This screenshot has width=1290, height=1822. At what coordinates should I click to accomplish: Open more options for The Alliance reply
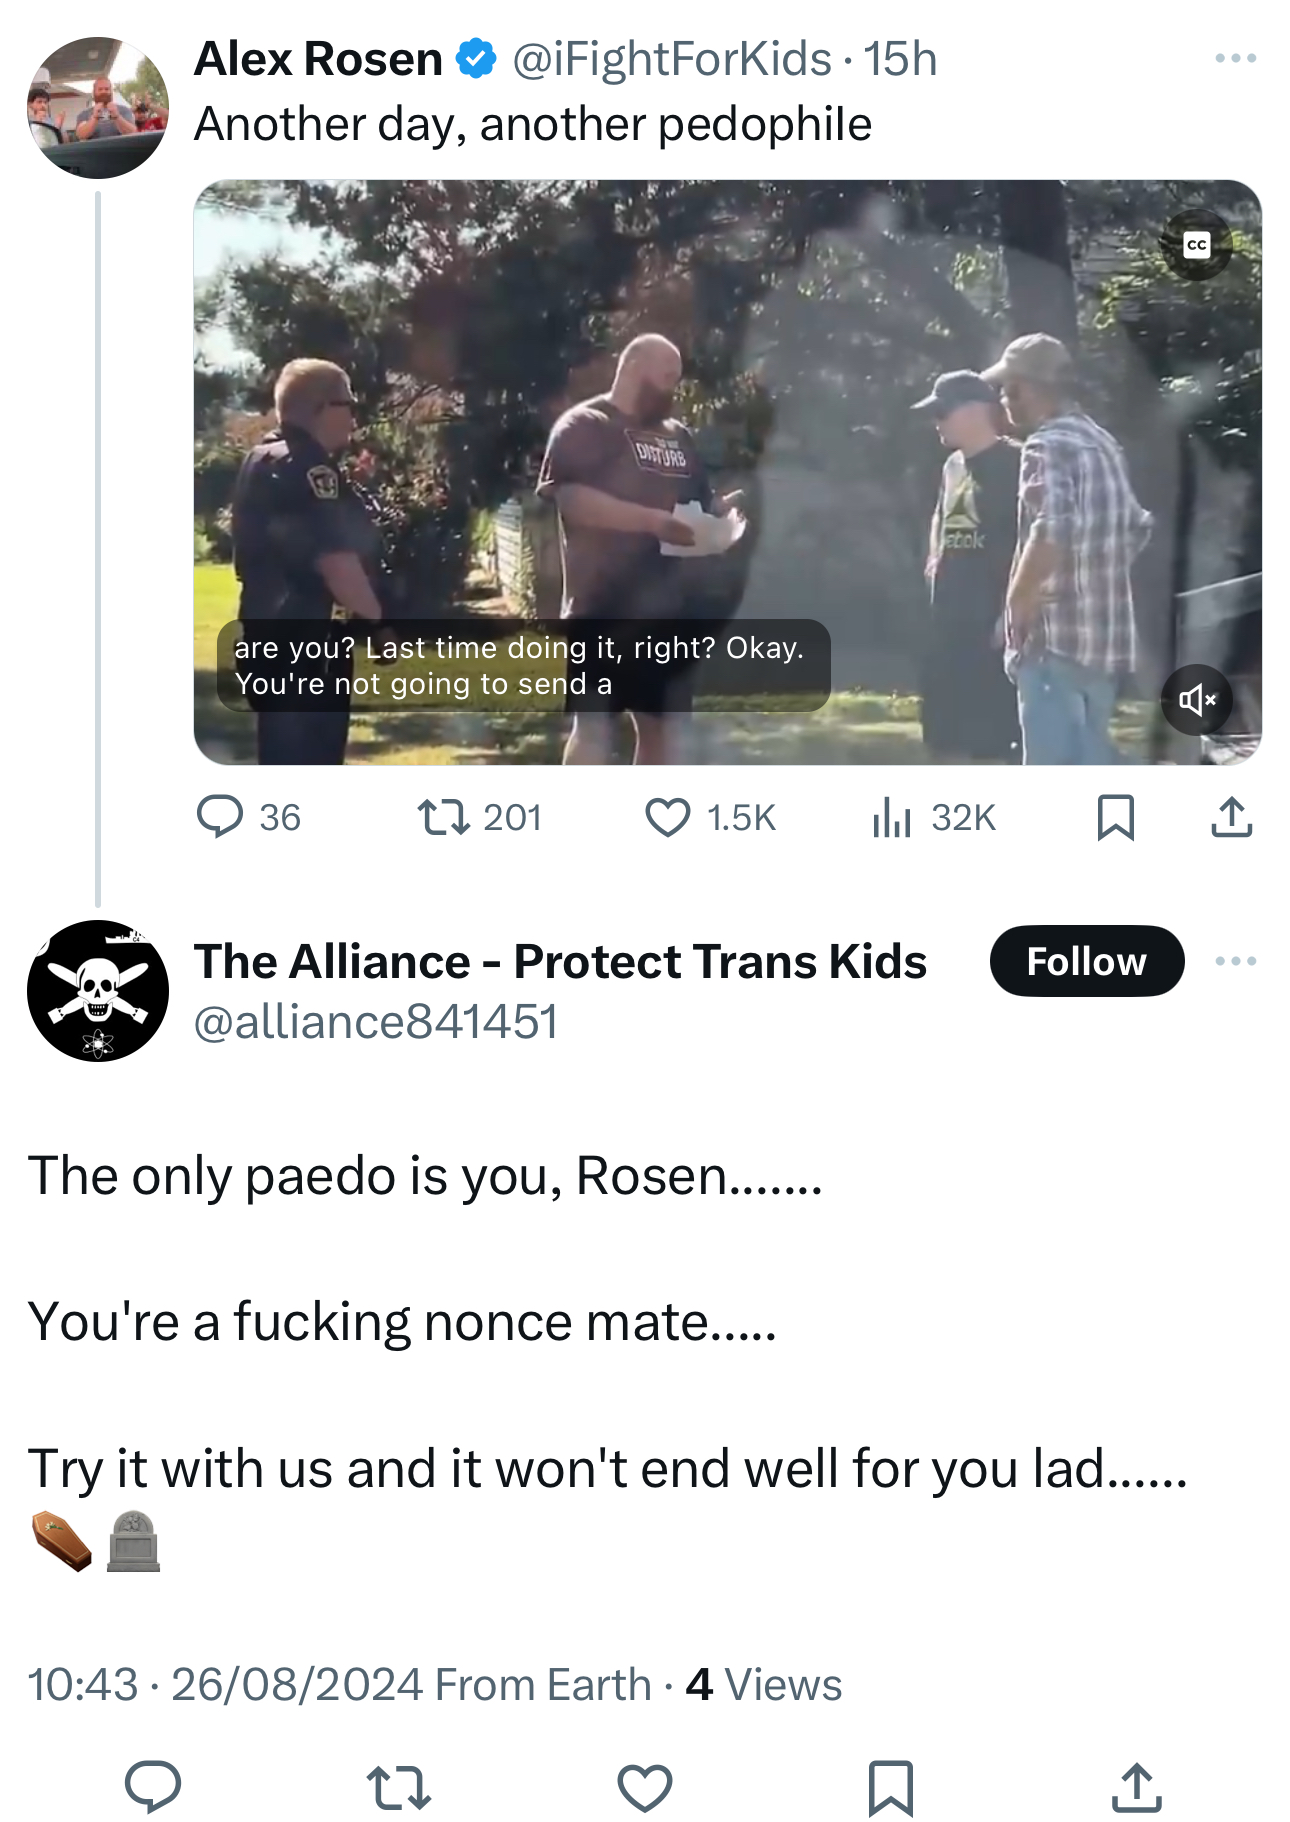[1235, 961]
